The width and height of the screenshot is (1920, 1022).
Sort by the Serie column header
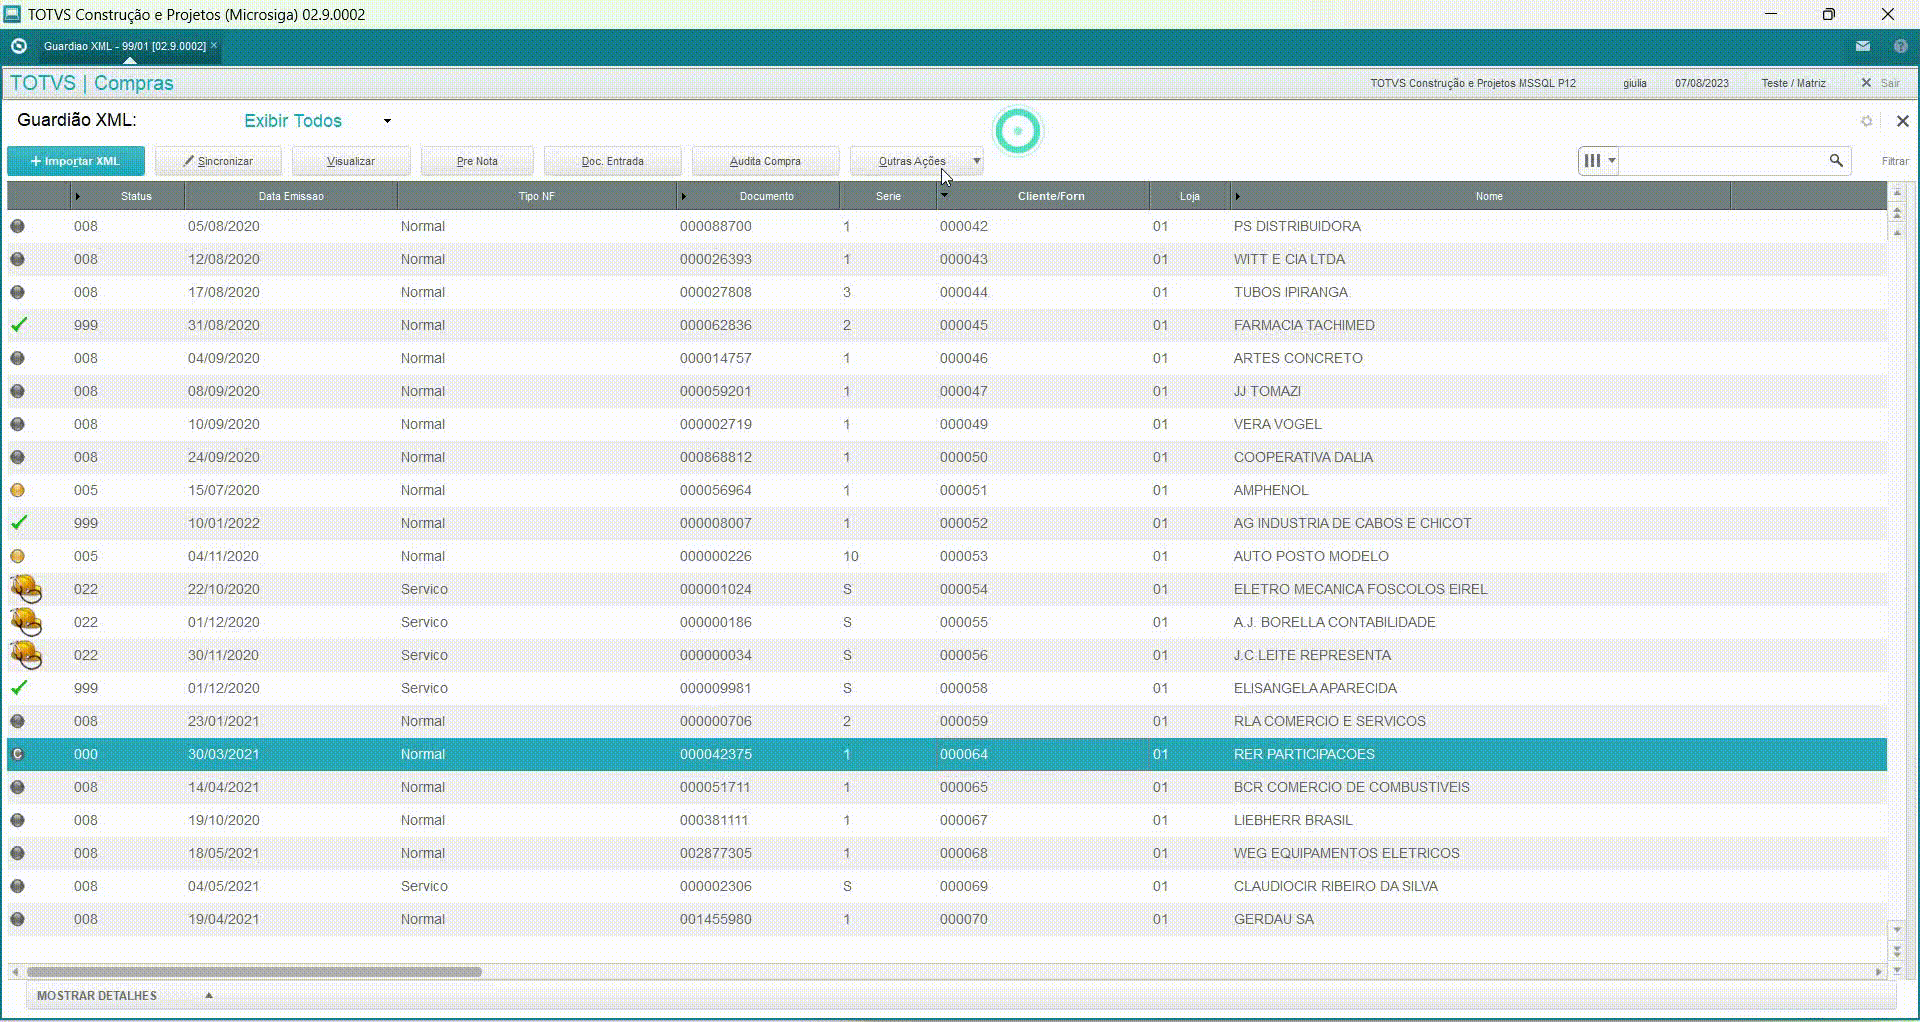888,196
